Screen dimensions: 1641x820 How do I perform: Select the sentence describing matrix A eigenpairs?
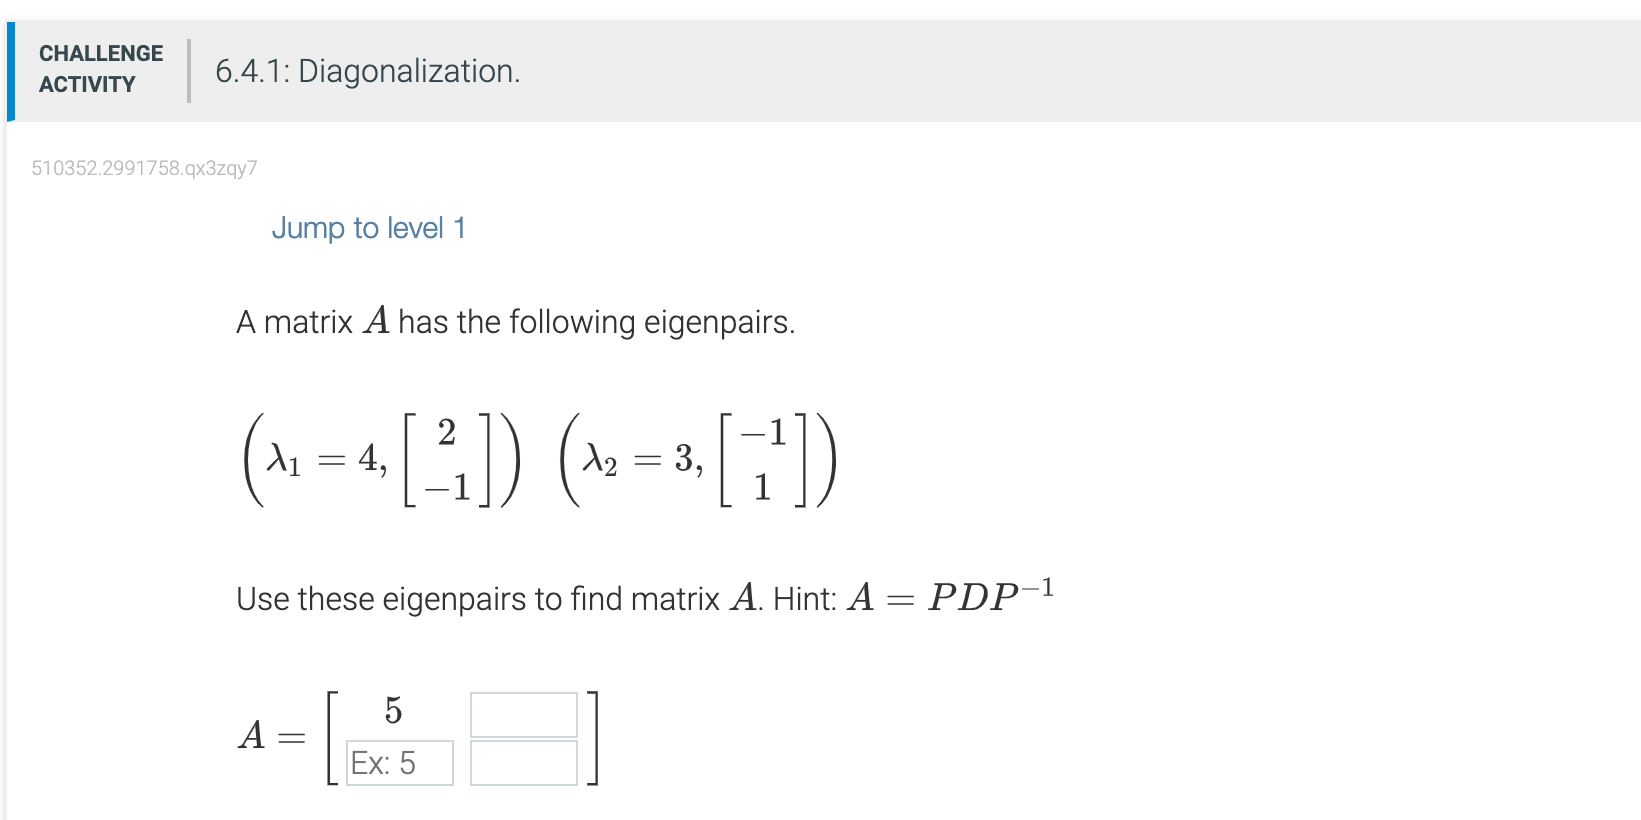click(515, 321)
